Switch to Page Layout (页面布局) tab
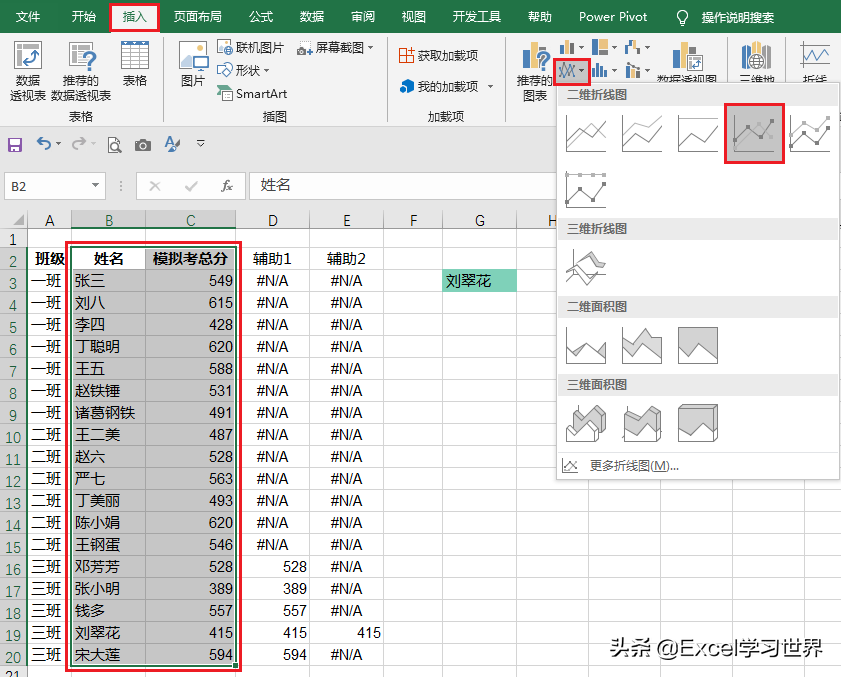The height and width of the screenshot is (677, 841). (x=197, y=17)
